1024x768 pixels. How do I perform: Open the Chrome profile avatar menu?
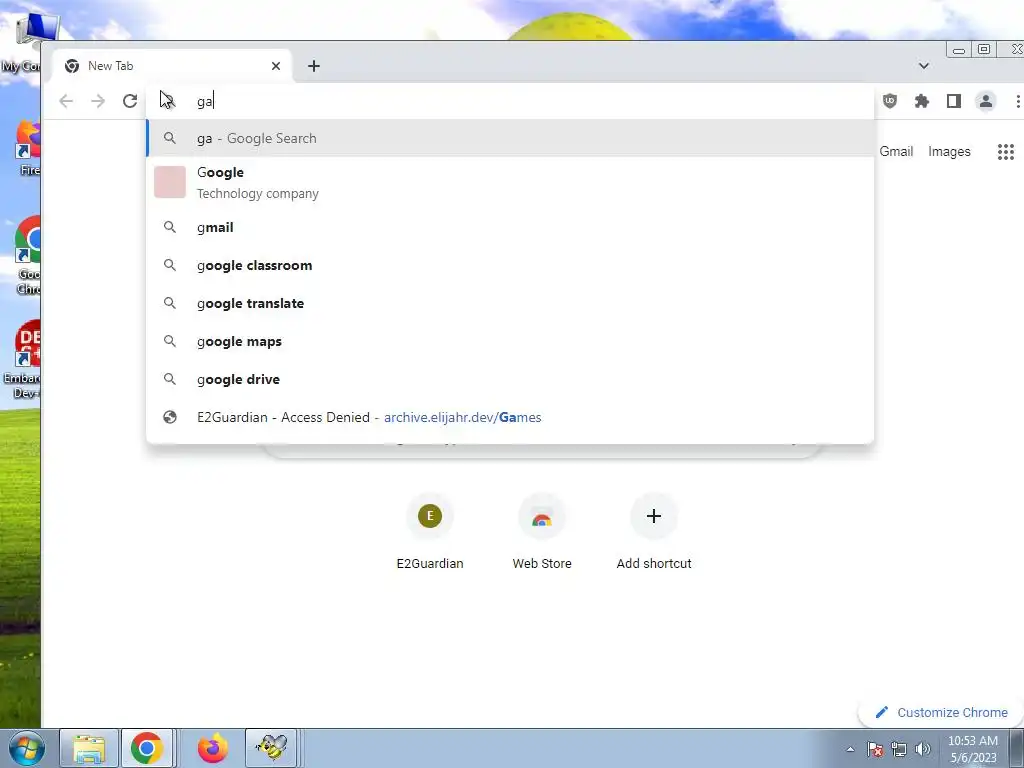tap(985, 101)
